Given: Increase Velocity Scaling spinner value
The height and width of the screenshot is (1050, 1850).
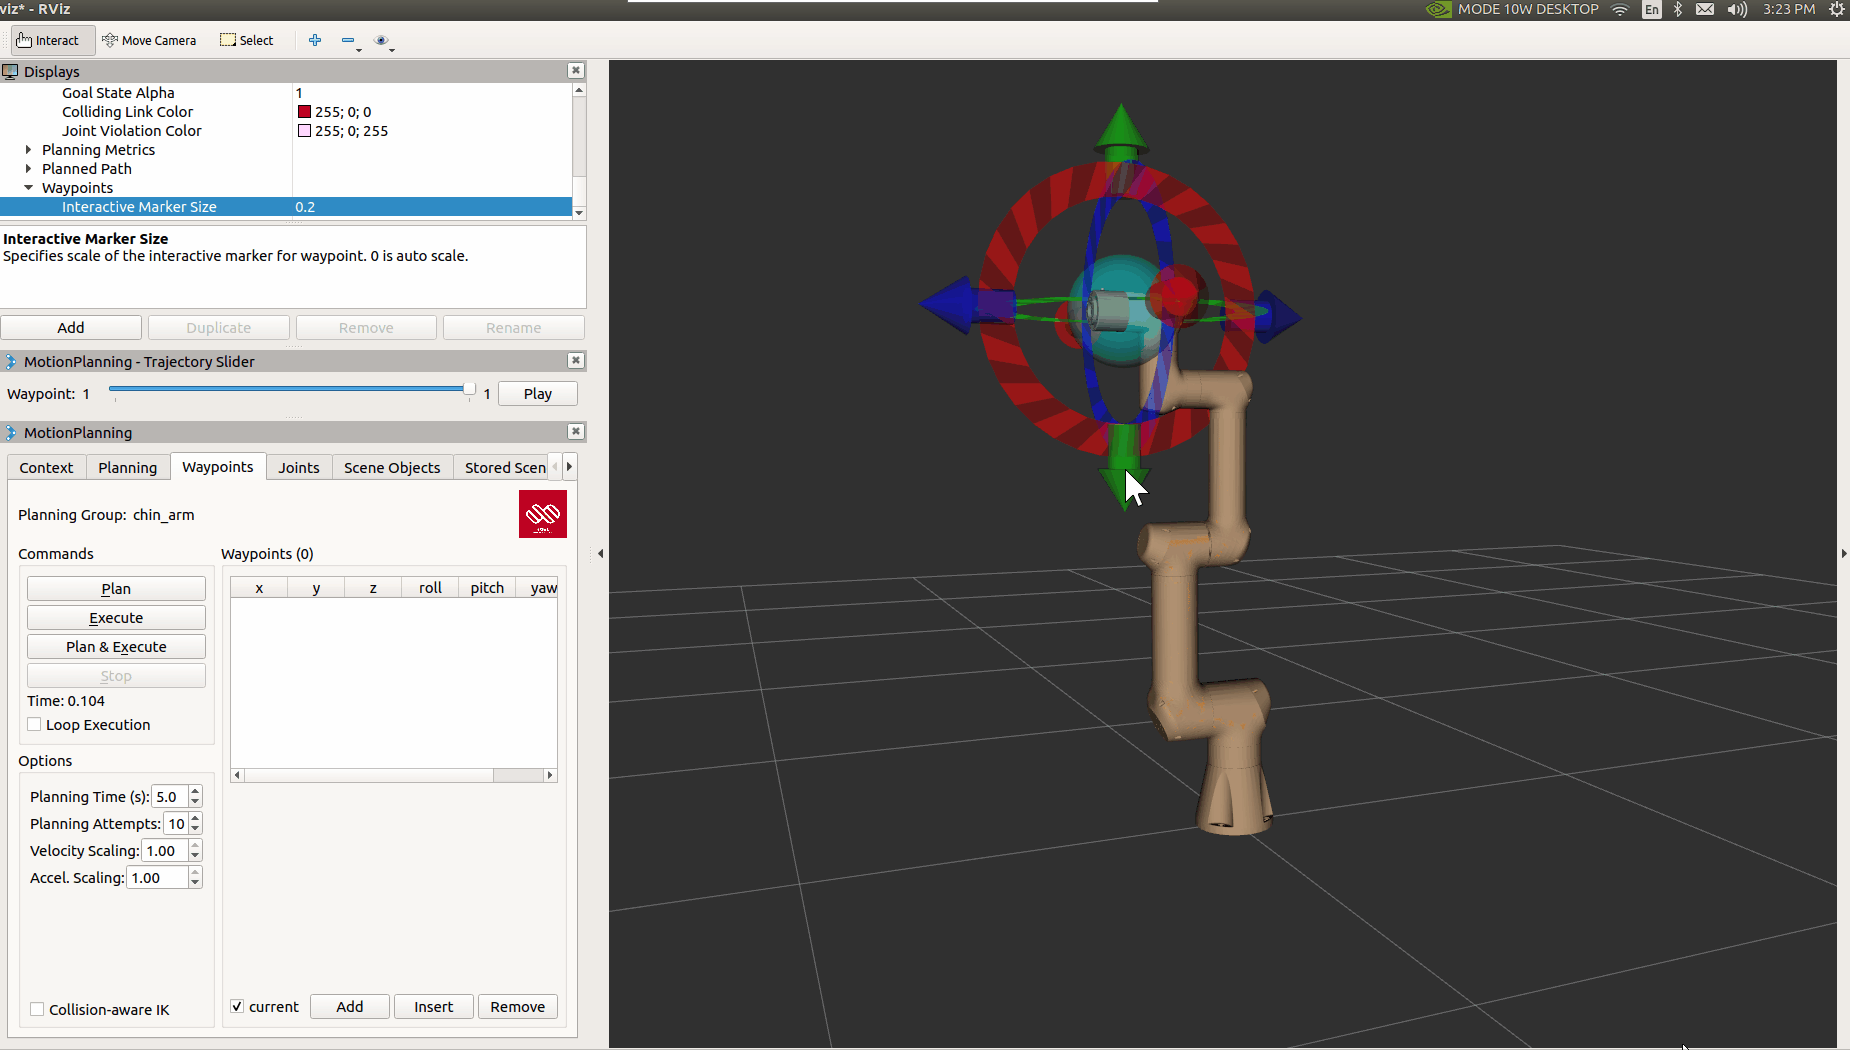Looking at the screenshot, I should coord(195,845).
